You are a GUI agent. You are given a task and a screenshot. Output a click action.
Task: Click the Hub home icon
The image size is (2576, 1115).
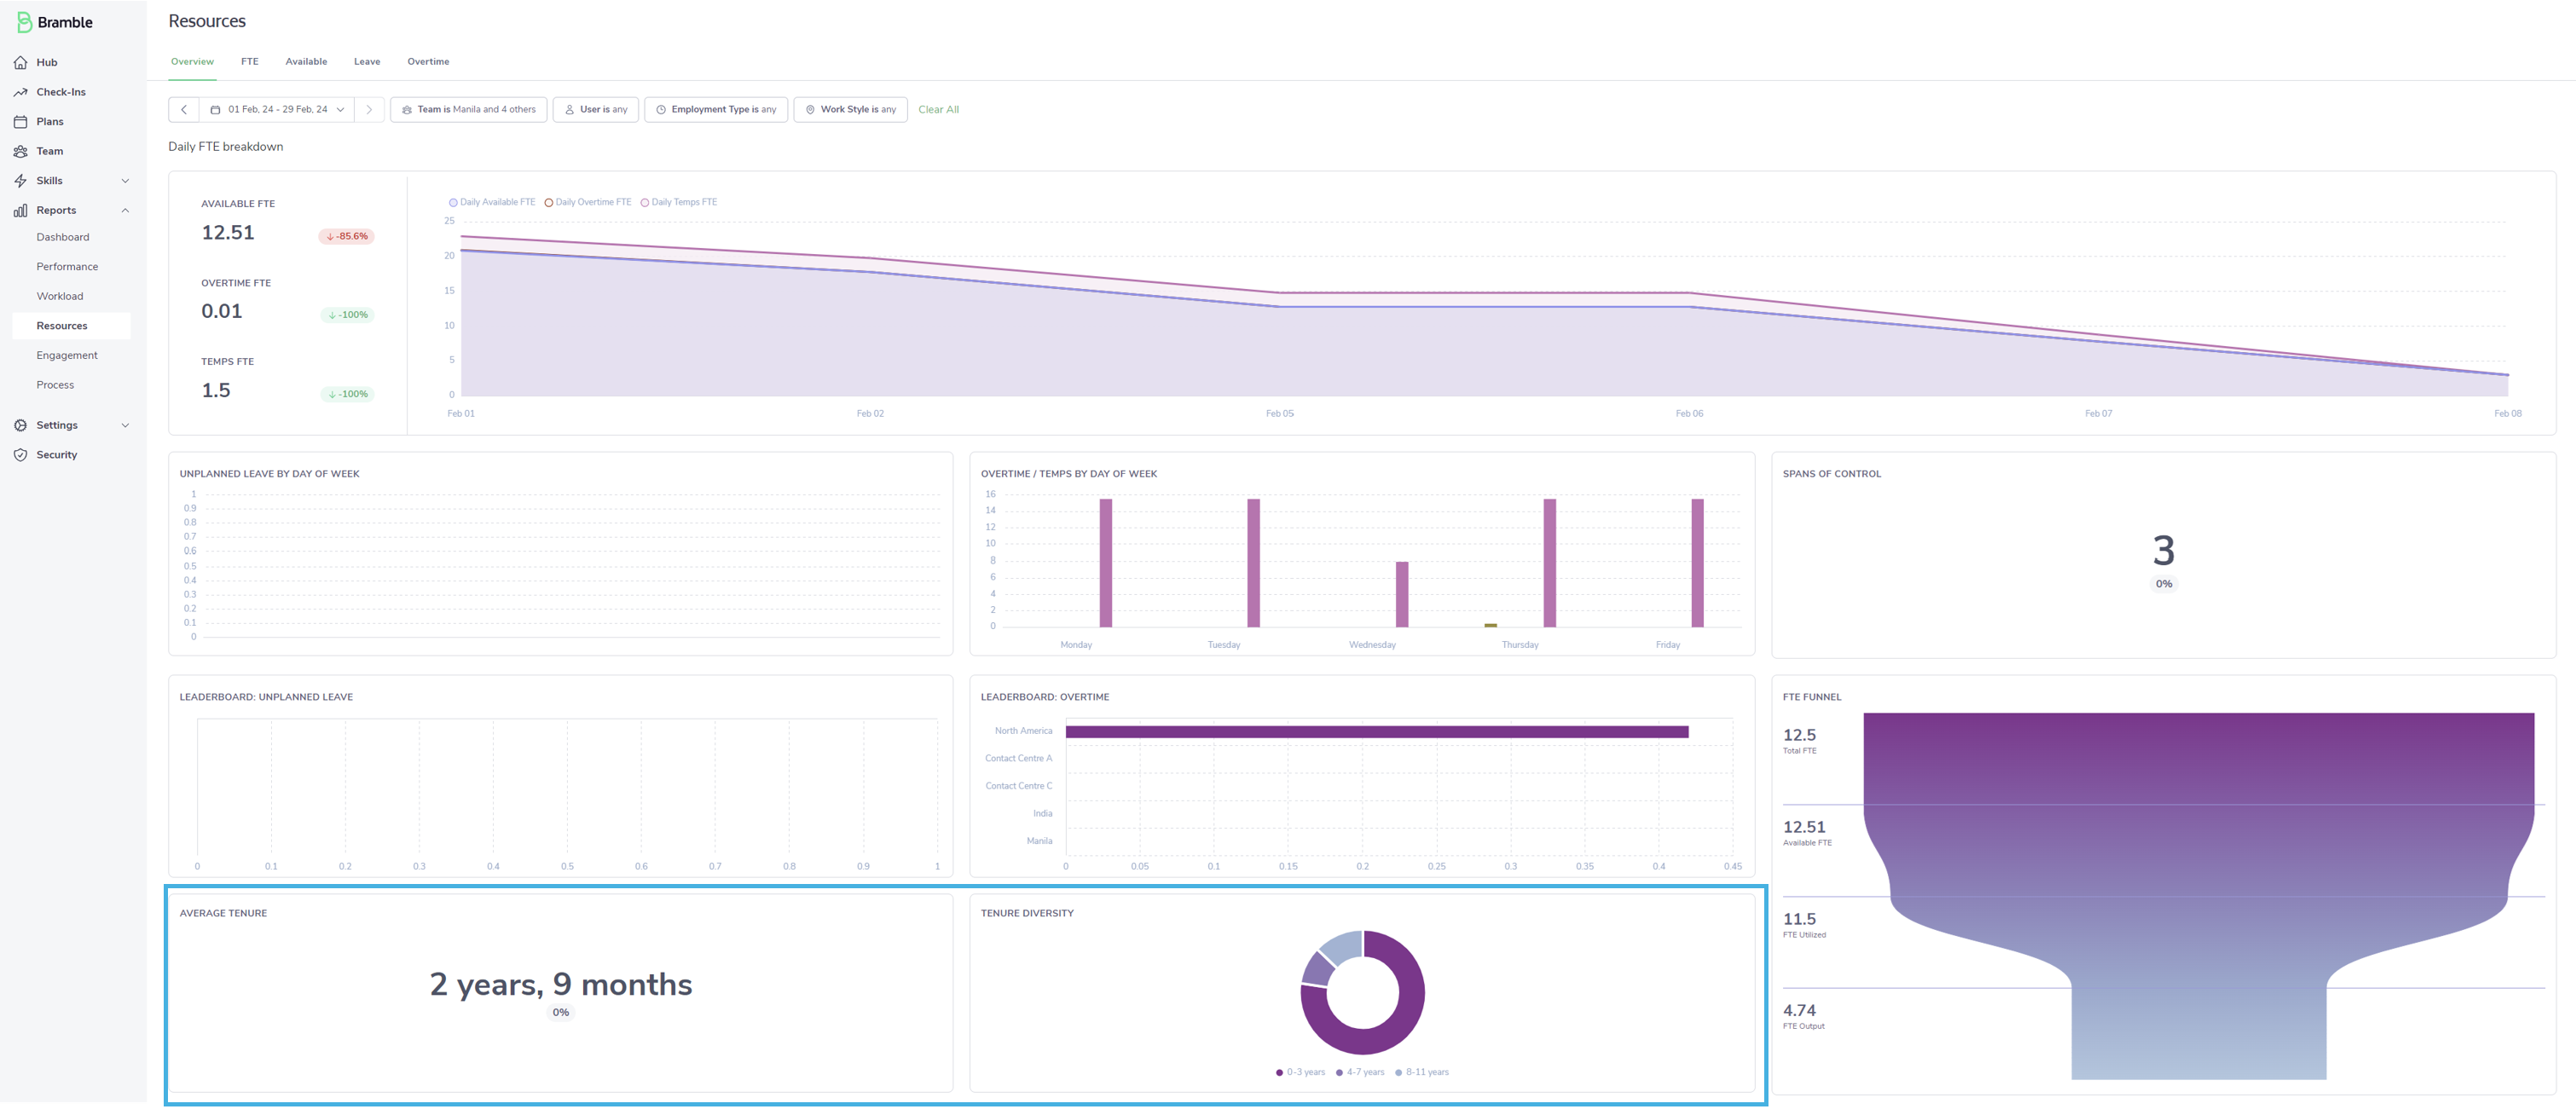click(21, 62)
